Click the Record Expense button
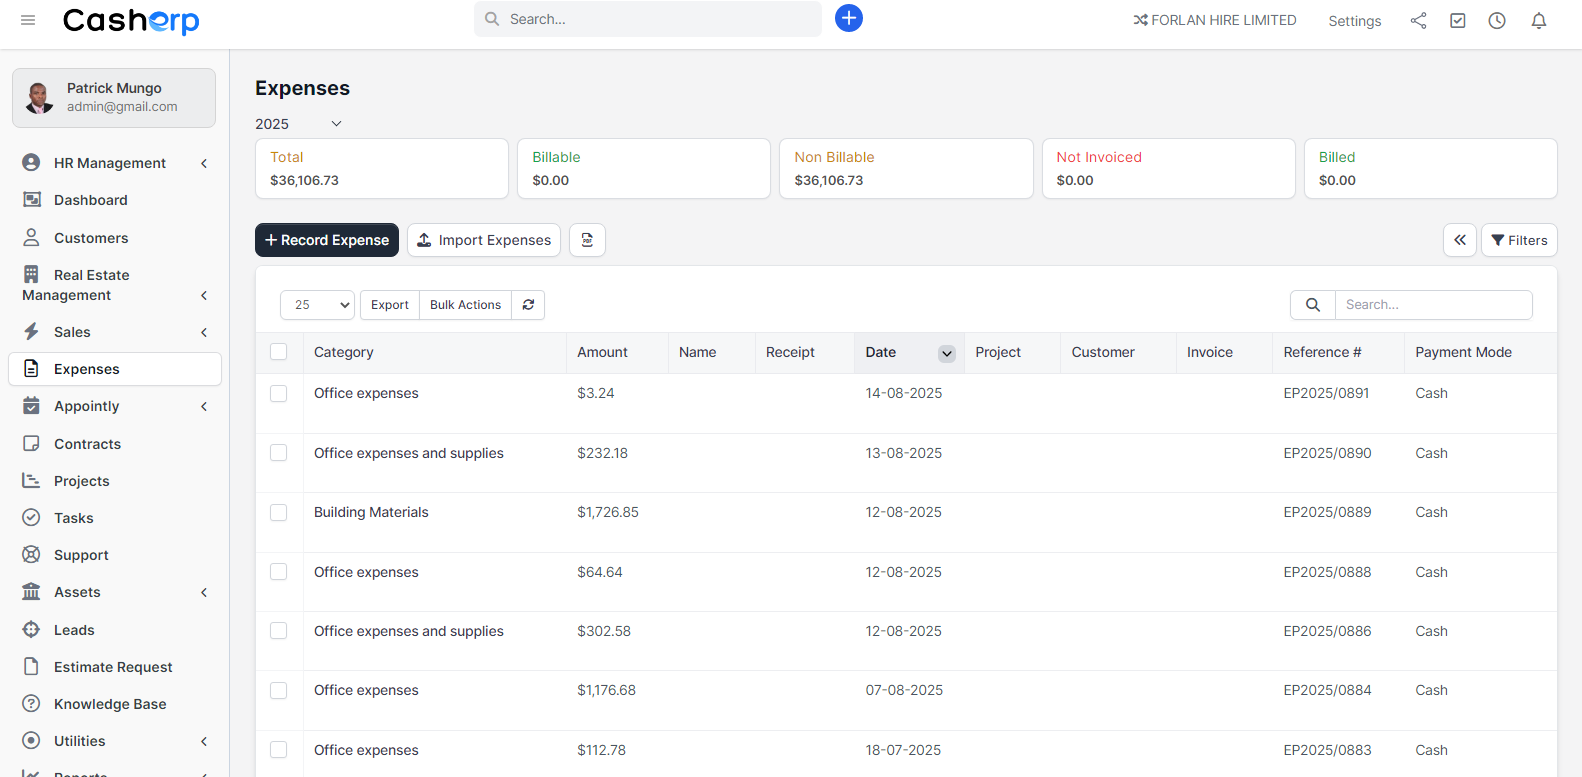1582x777 pixels. (327, 240)
